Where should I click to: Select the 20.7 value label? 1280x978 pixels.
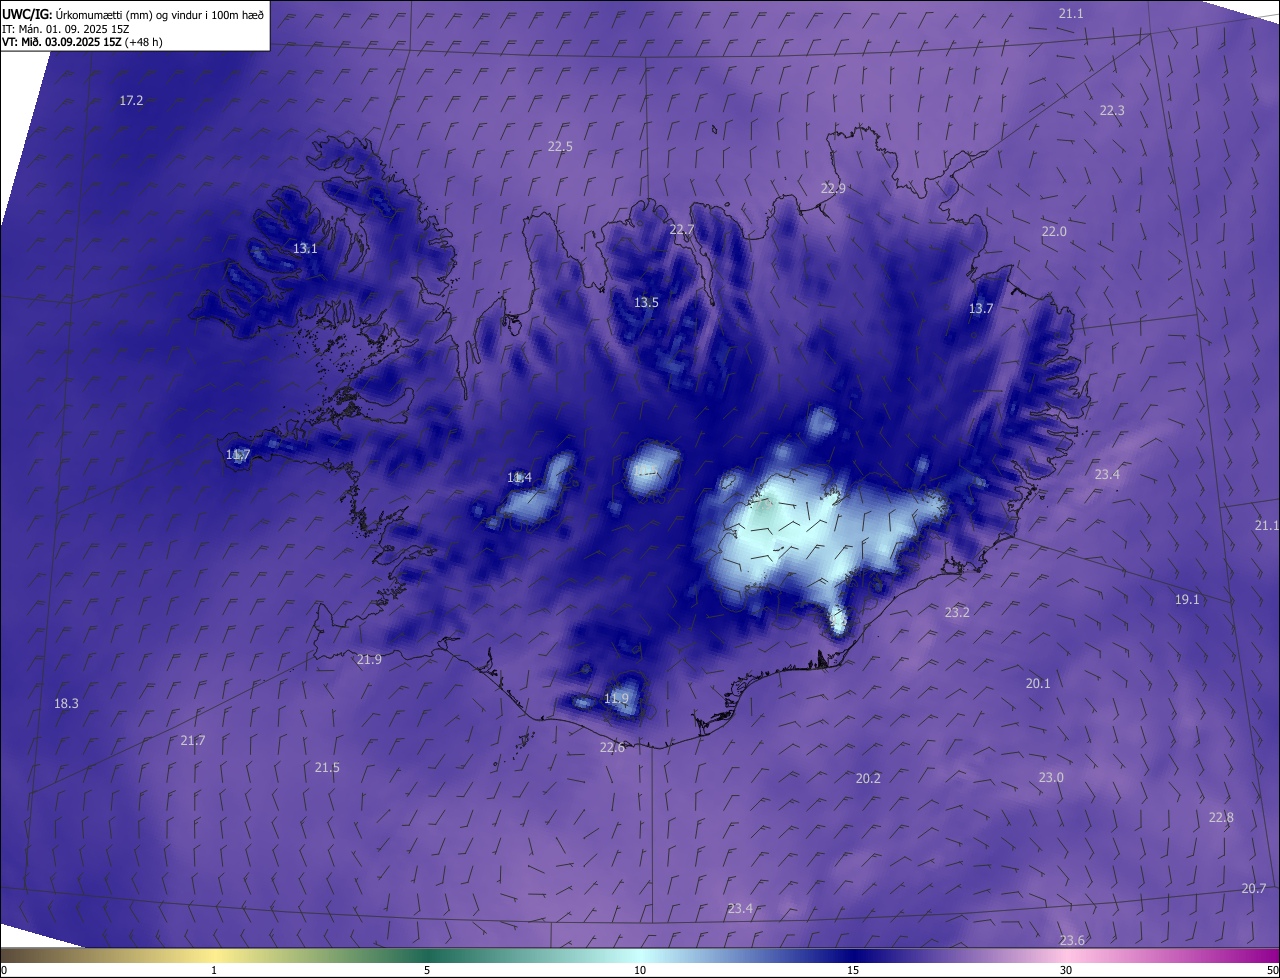tap(1254, 888)
